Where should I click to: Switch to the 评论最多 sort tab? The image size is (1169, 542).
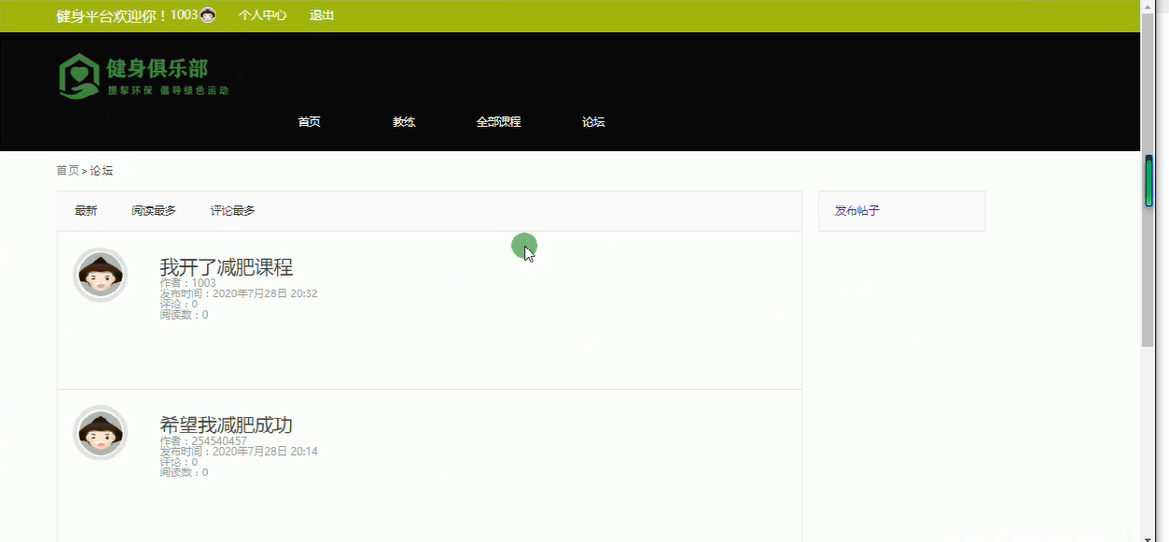pyautogui.click(x=233, y=211)
